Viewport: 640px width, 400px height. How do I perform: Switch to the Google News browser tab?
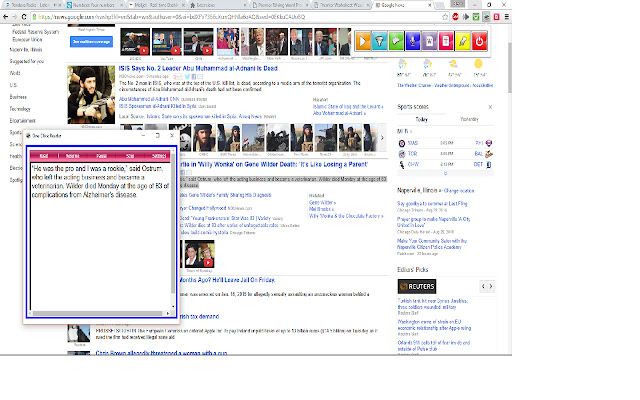[x=402, y=5]
